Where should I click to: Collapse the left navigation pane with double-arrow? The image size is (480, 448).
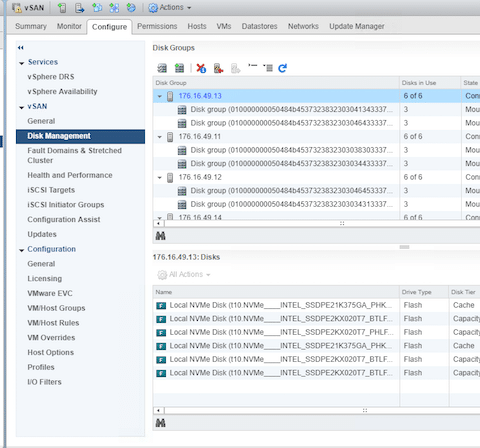(21, 48)
